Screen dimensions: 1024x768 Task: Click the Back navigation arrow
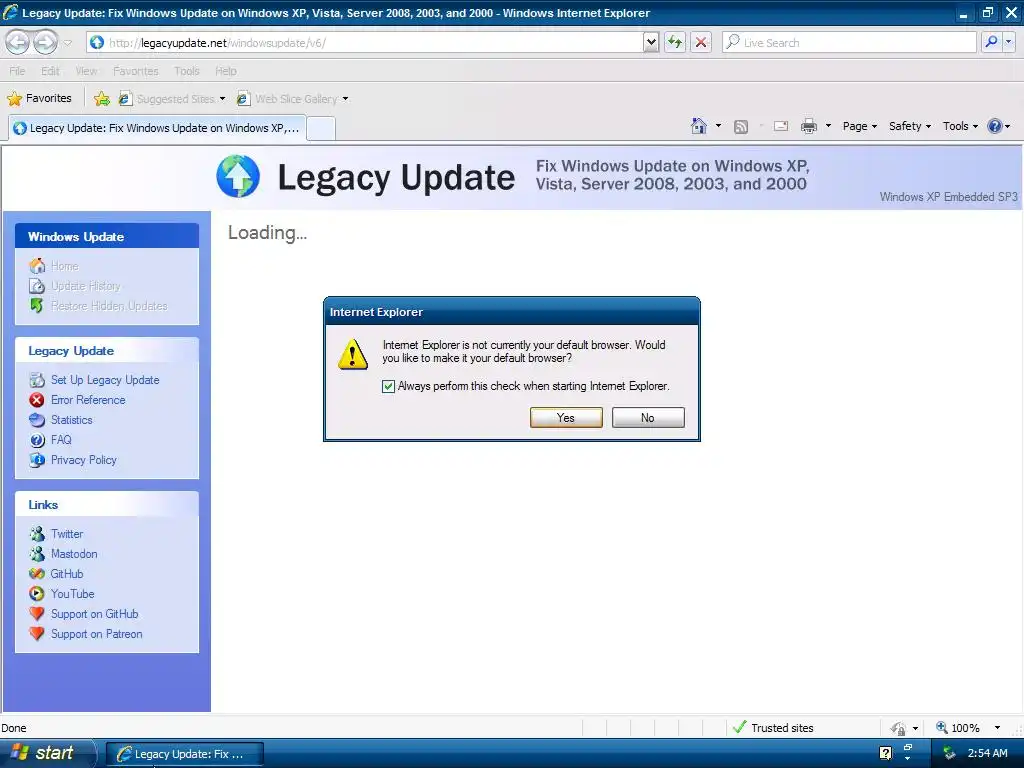click(x=18, y=42)
